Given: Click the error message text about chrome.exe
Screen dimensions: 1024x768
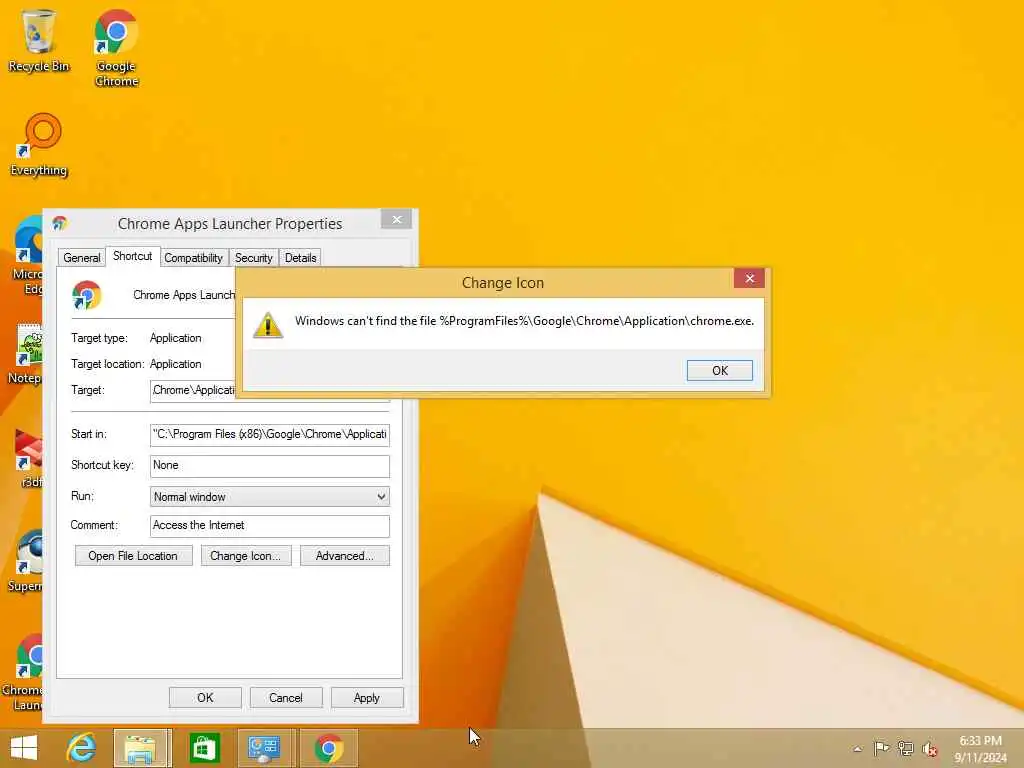Looking at the screenshot, I should pos(524,321).
